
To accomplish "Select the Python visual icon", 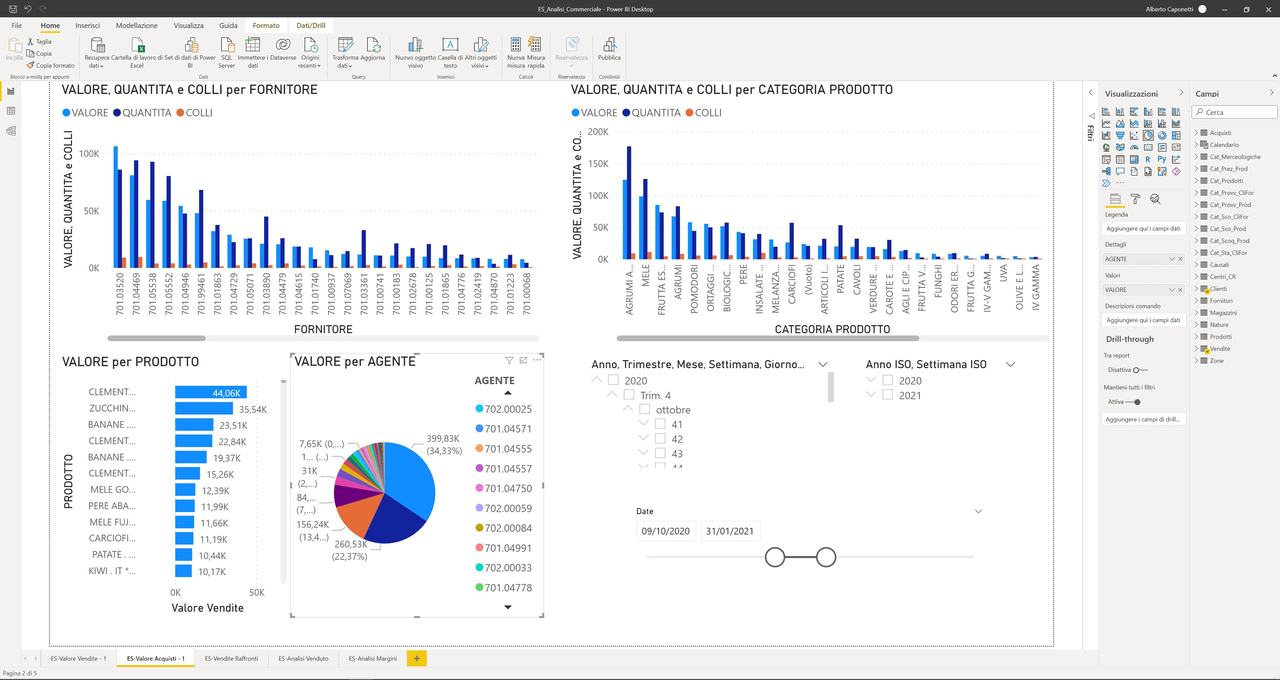I will coord(1162,159).
